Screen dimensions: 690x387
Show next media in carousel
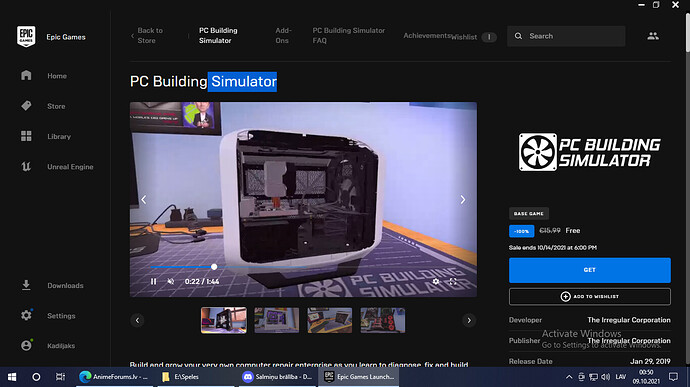(462, 199)
